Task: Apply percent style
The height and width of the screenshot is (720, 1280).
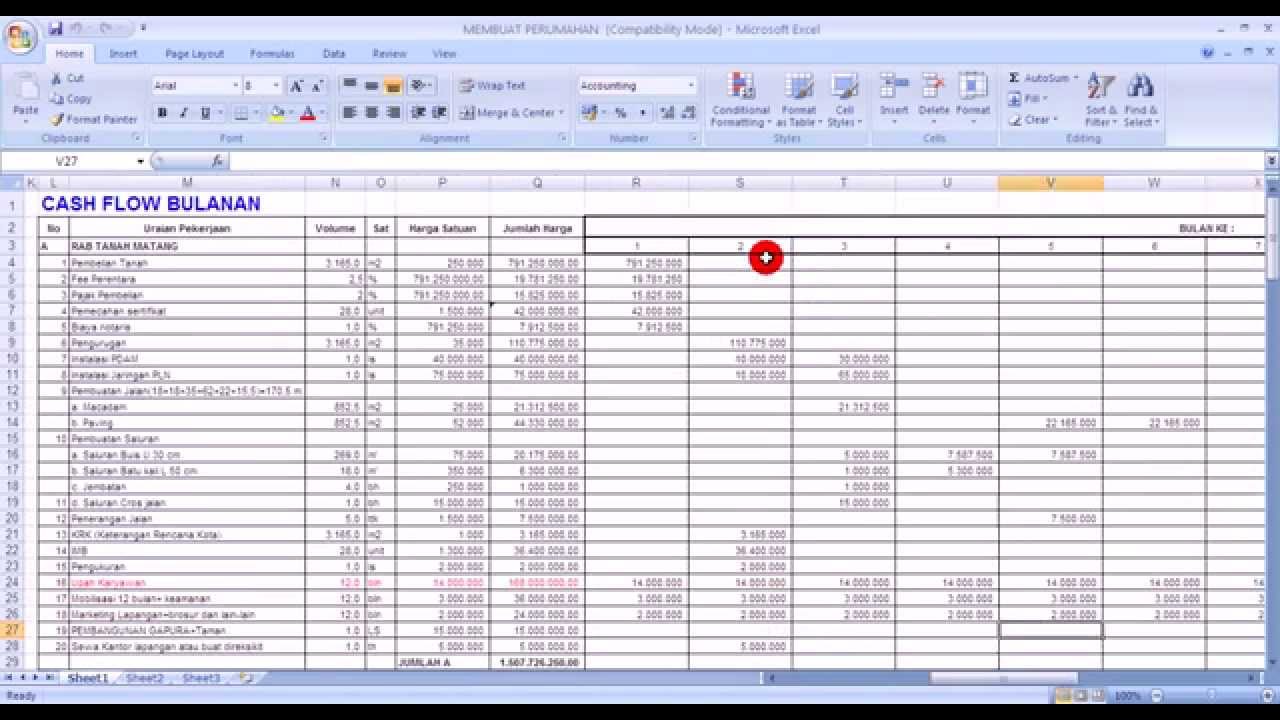Action: pos(620,113)
